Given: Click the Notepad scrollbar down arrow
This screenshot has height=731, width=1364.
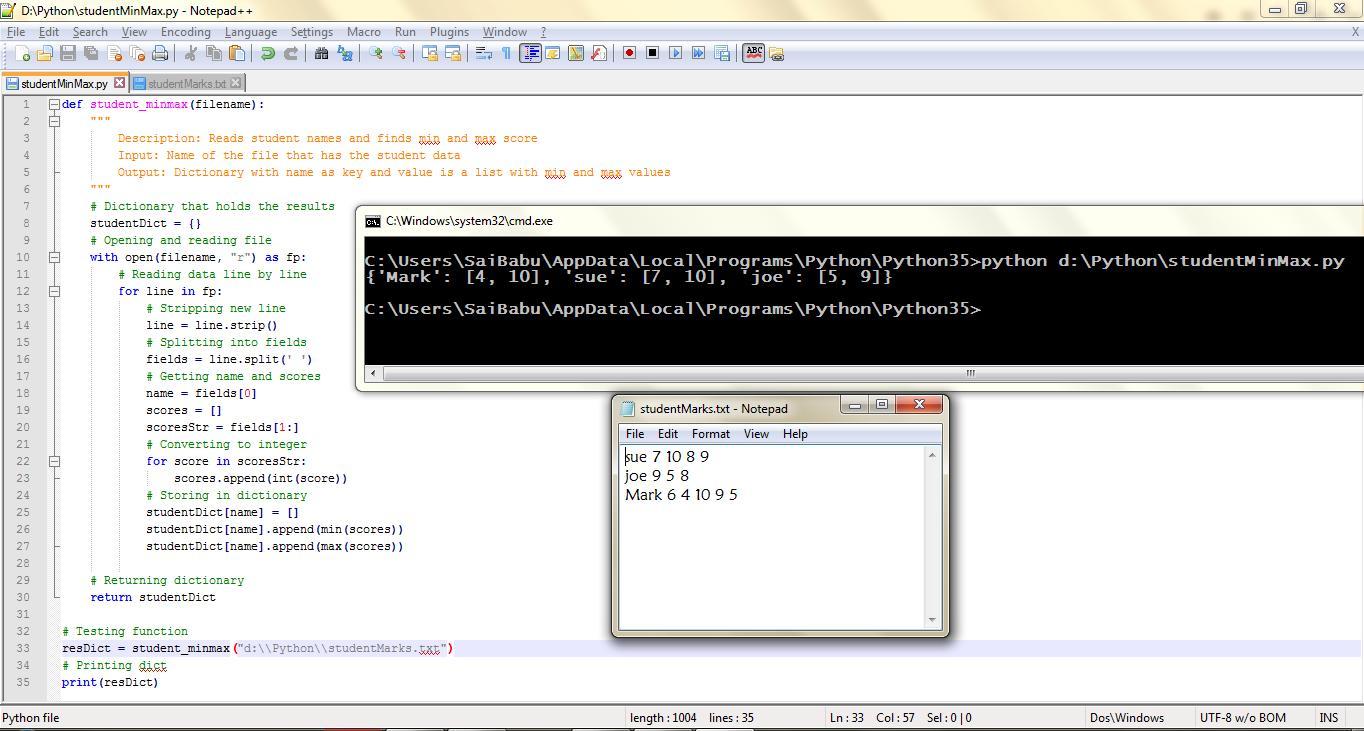Looking at the screenshot, I should [932, 620].
